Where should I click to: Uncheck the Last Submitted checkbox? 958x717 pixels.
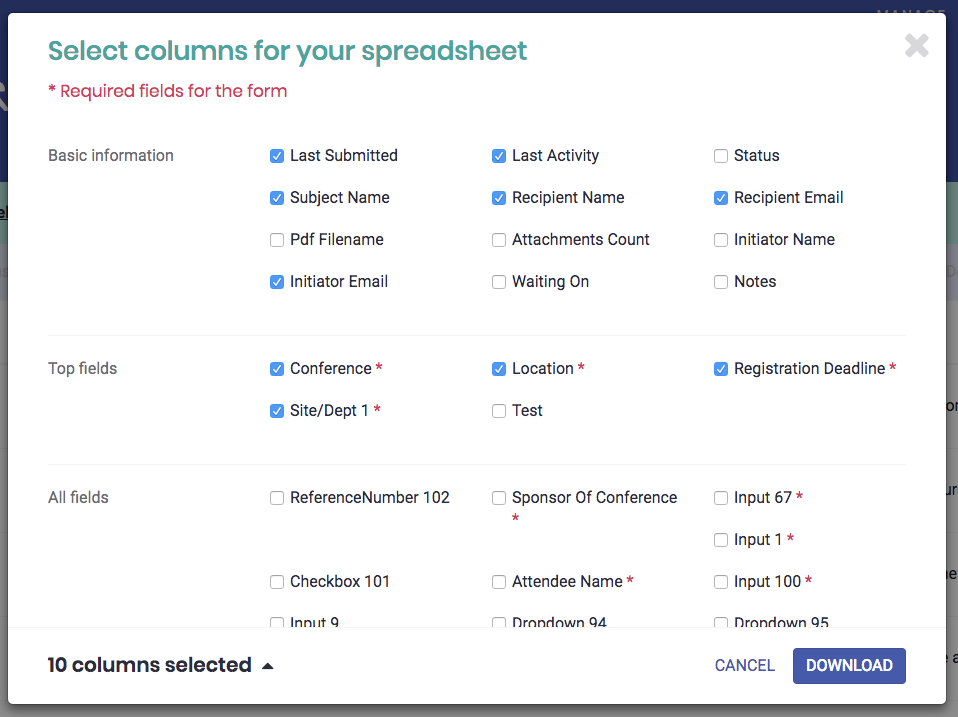(277, 156)
